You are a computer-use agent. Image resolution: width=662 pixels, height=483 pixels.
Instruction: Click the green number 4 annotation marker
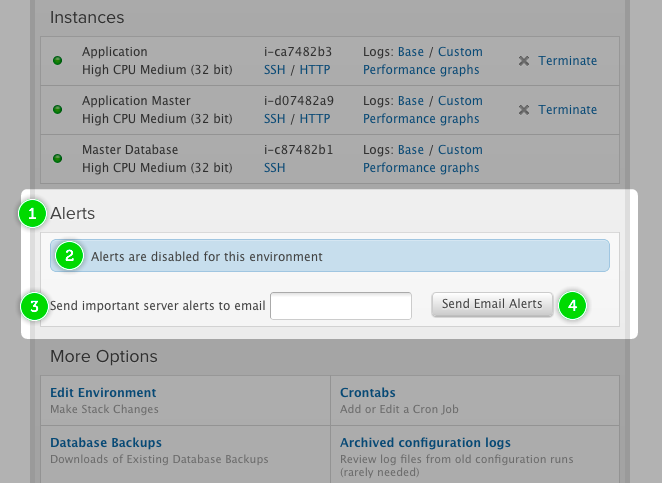(x=571, y=305)
